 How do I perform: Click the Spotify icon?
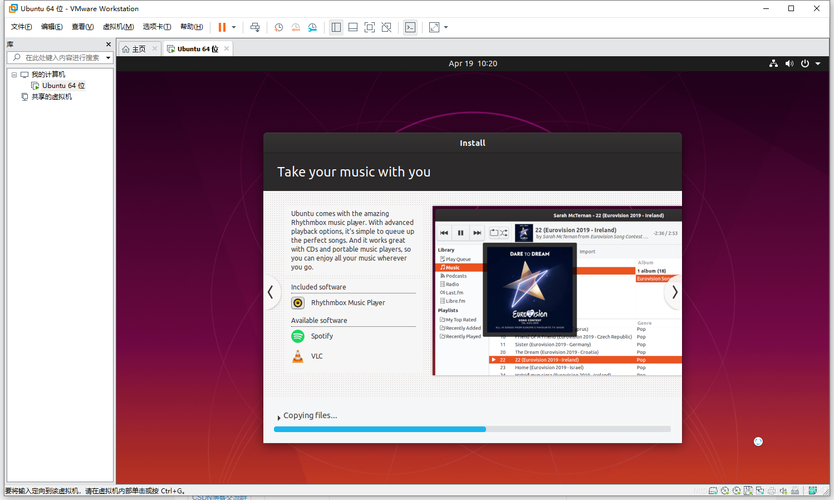(298, 336)
